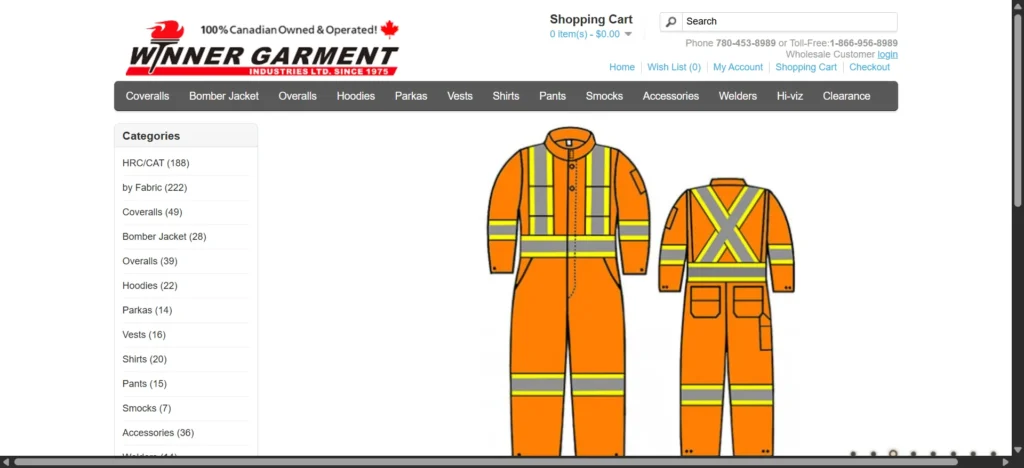Click the vertical scrollbar down arrow
Viewport: 1024px width, 468px height.
(x=1017, y=451)
